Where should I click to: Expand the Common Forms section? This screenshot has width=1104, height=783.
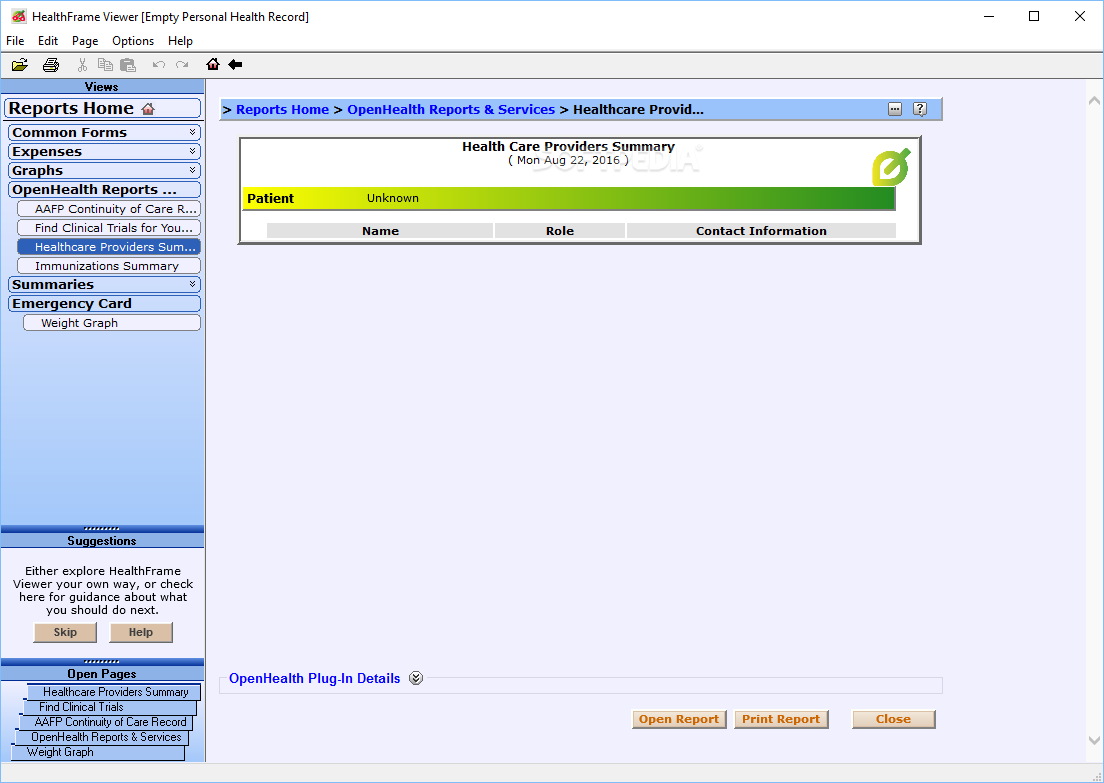coord(104,132)
